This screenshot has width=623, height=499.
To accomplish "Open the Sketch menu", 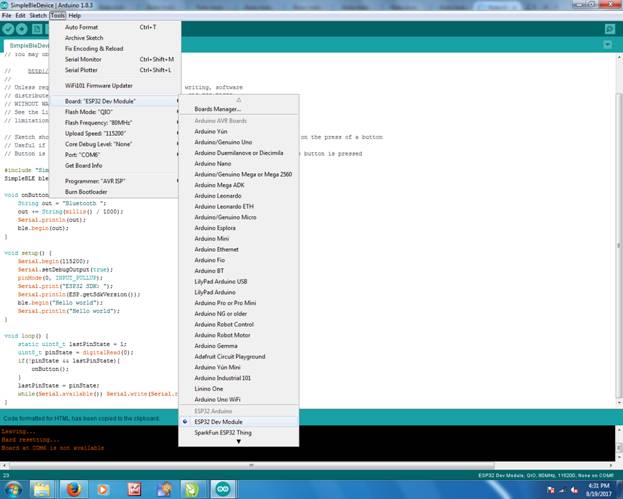I will click(x=38, y=15).
